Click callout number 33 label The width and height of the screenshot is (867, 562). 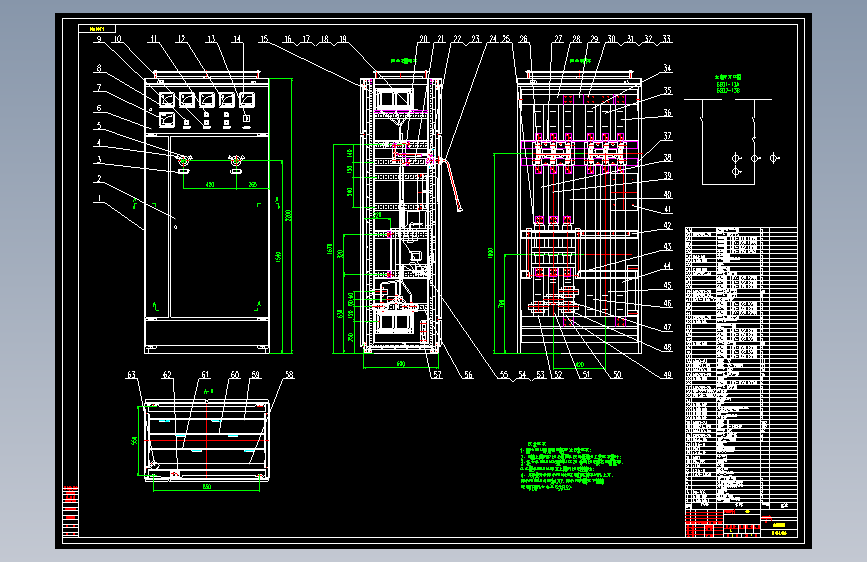(667, 39)
